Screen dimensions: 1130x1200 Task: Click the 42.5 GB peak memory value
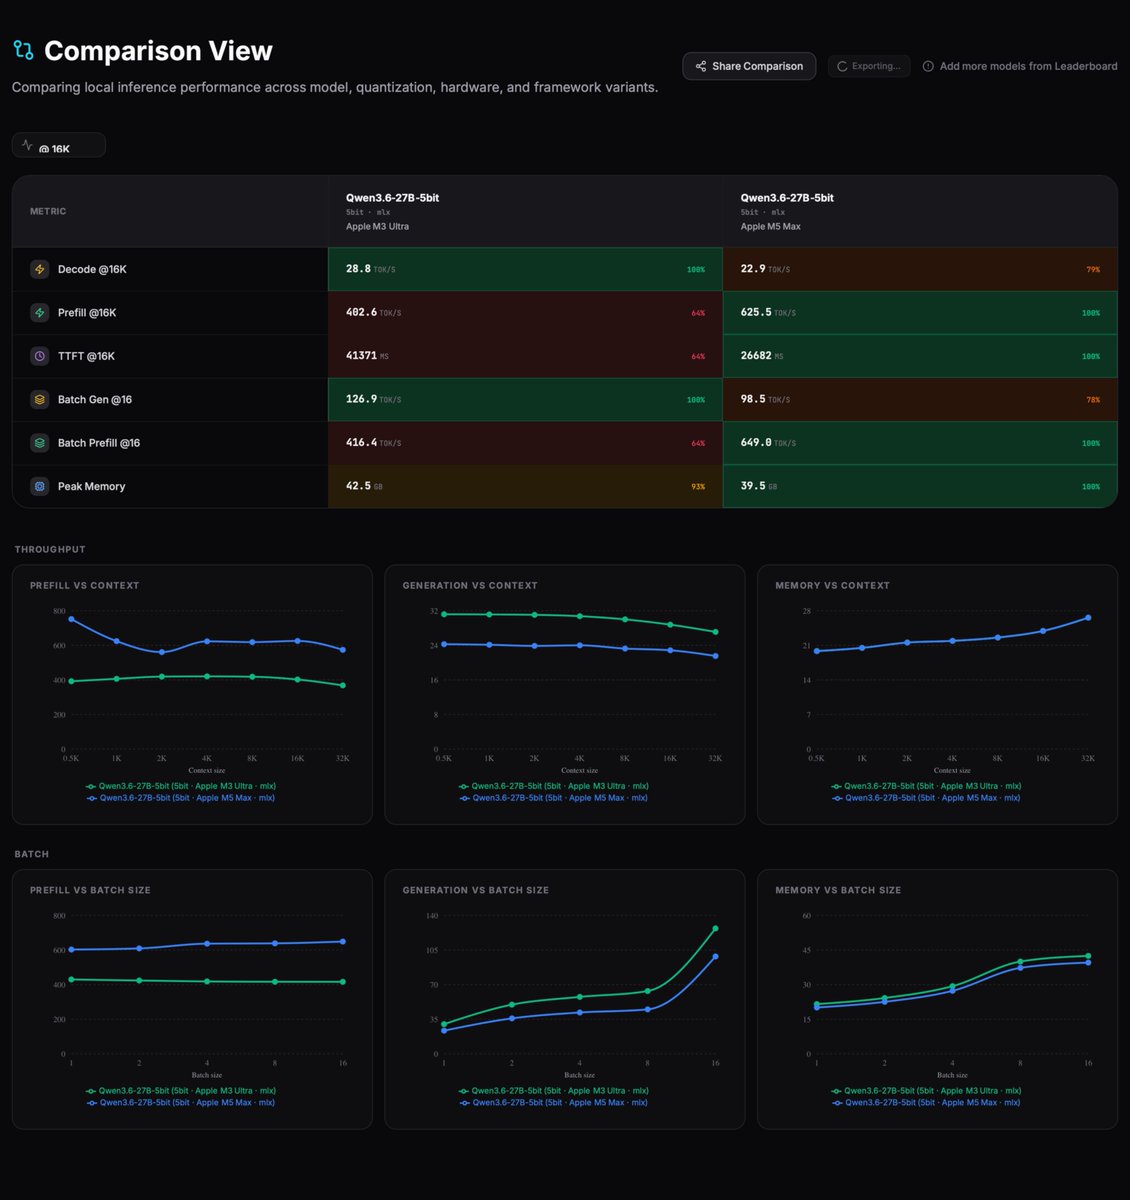coord(364,486)
